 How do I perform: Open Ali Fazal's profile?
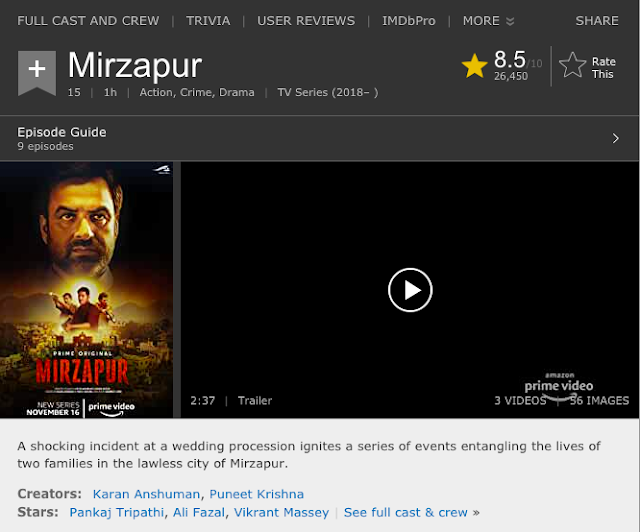click(199, 512)
